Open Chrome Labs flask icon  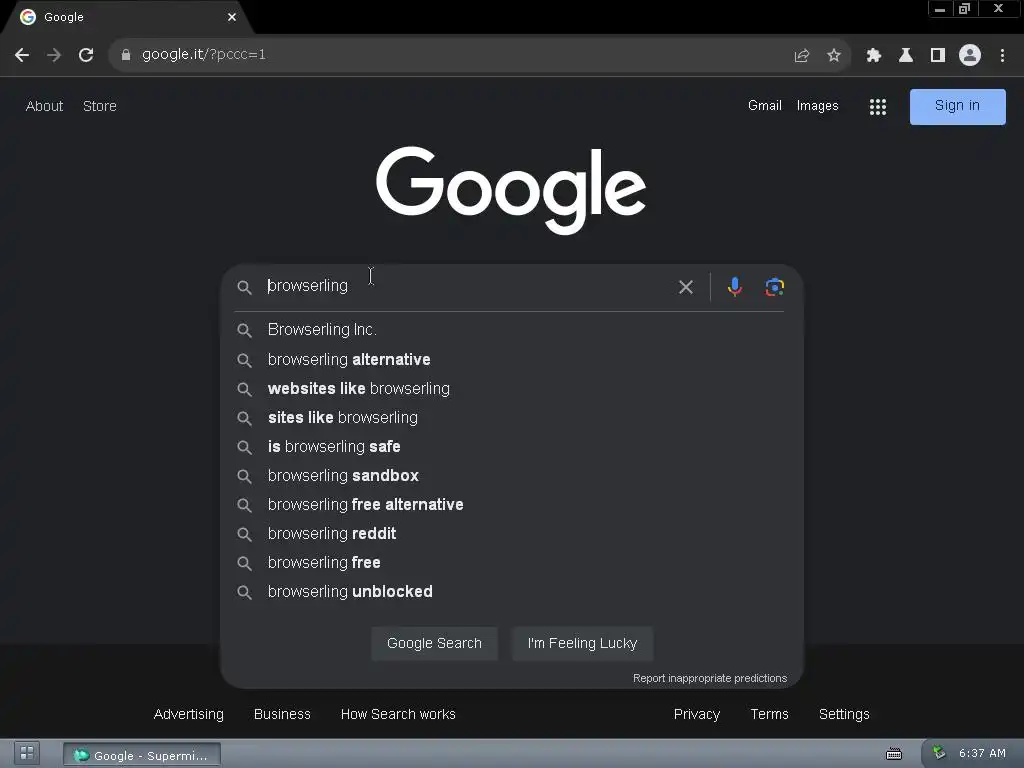[x=906, y=56]
